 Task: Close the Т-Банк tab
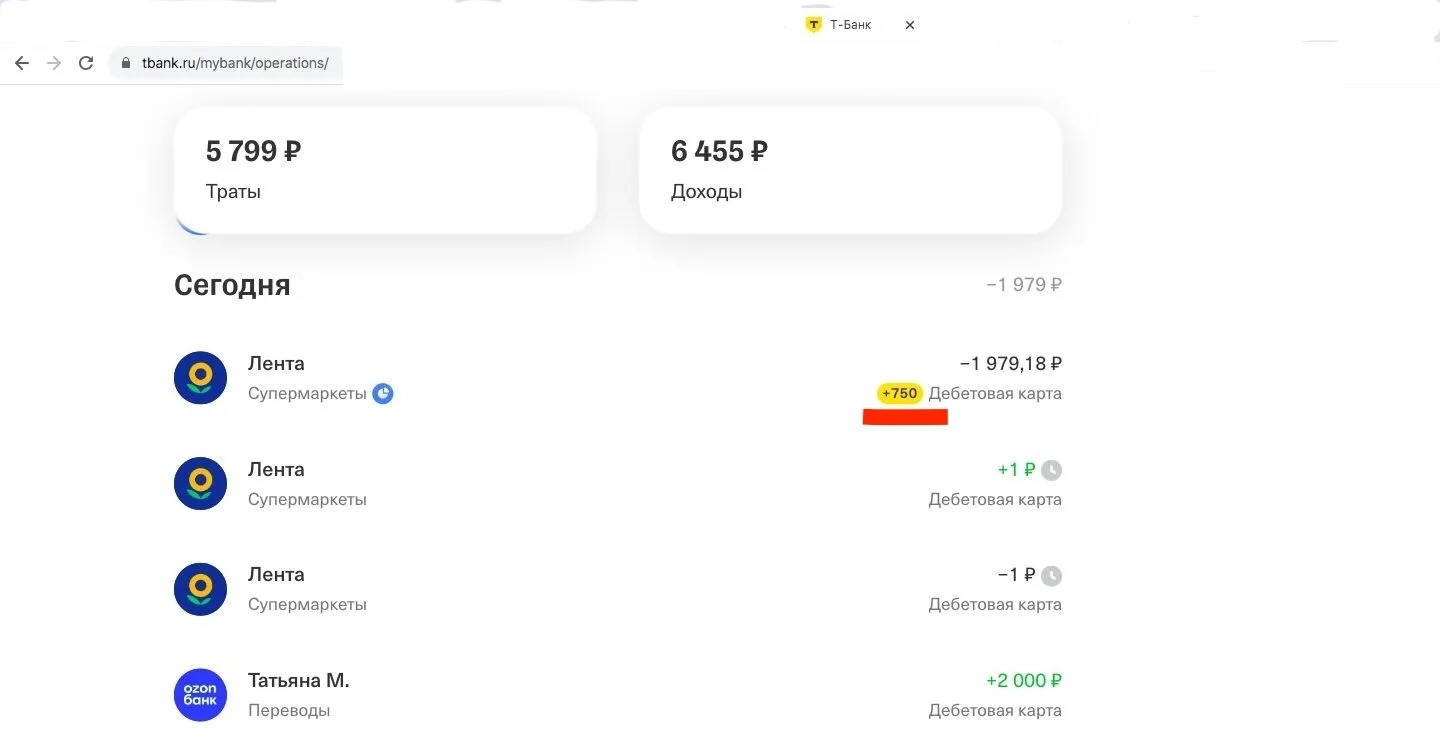click(910, 25)
